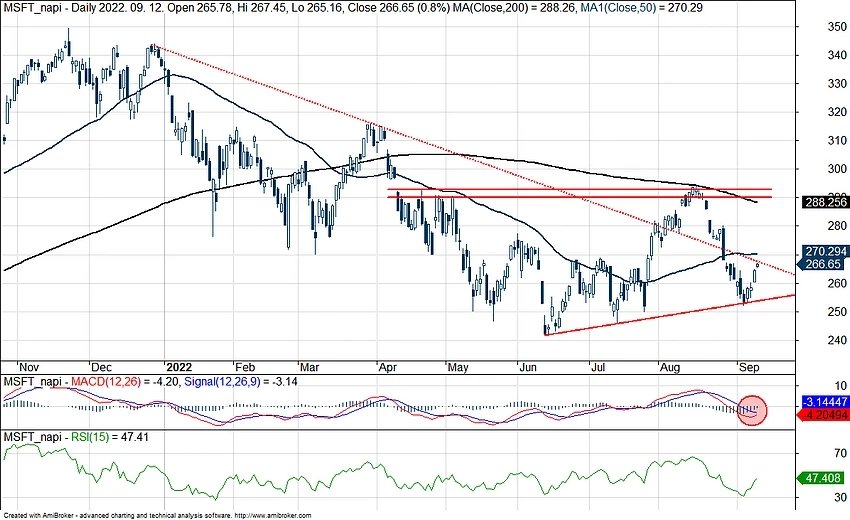Click the 330 price axis label
The width and height of the screenshot is (850, 520).
point(836,84)
